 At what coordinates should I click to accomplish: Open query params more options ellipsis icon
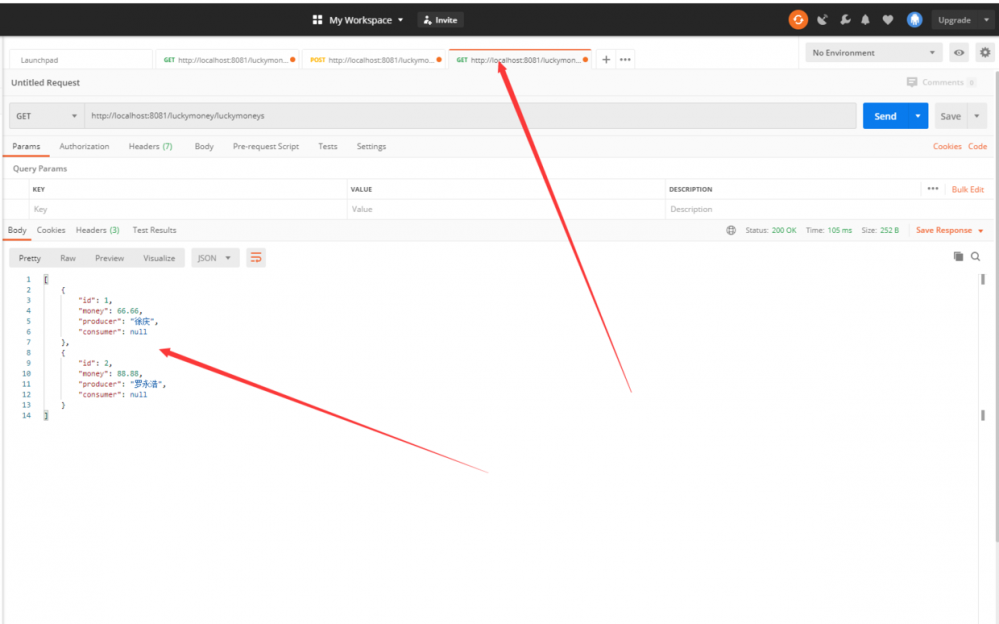[932, 188]
